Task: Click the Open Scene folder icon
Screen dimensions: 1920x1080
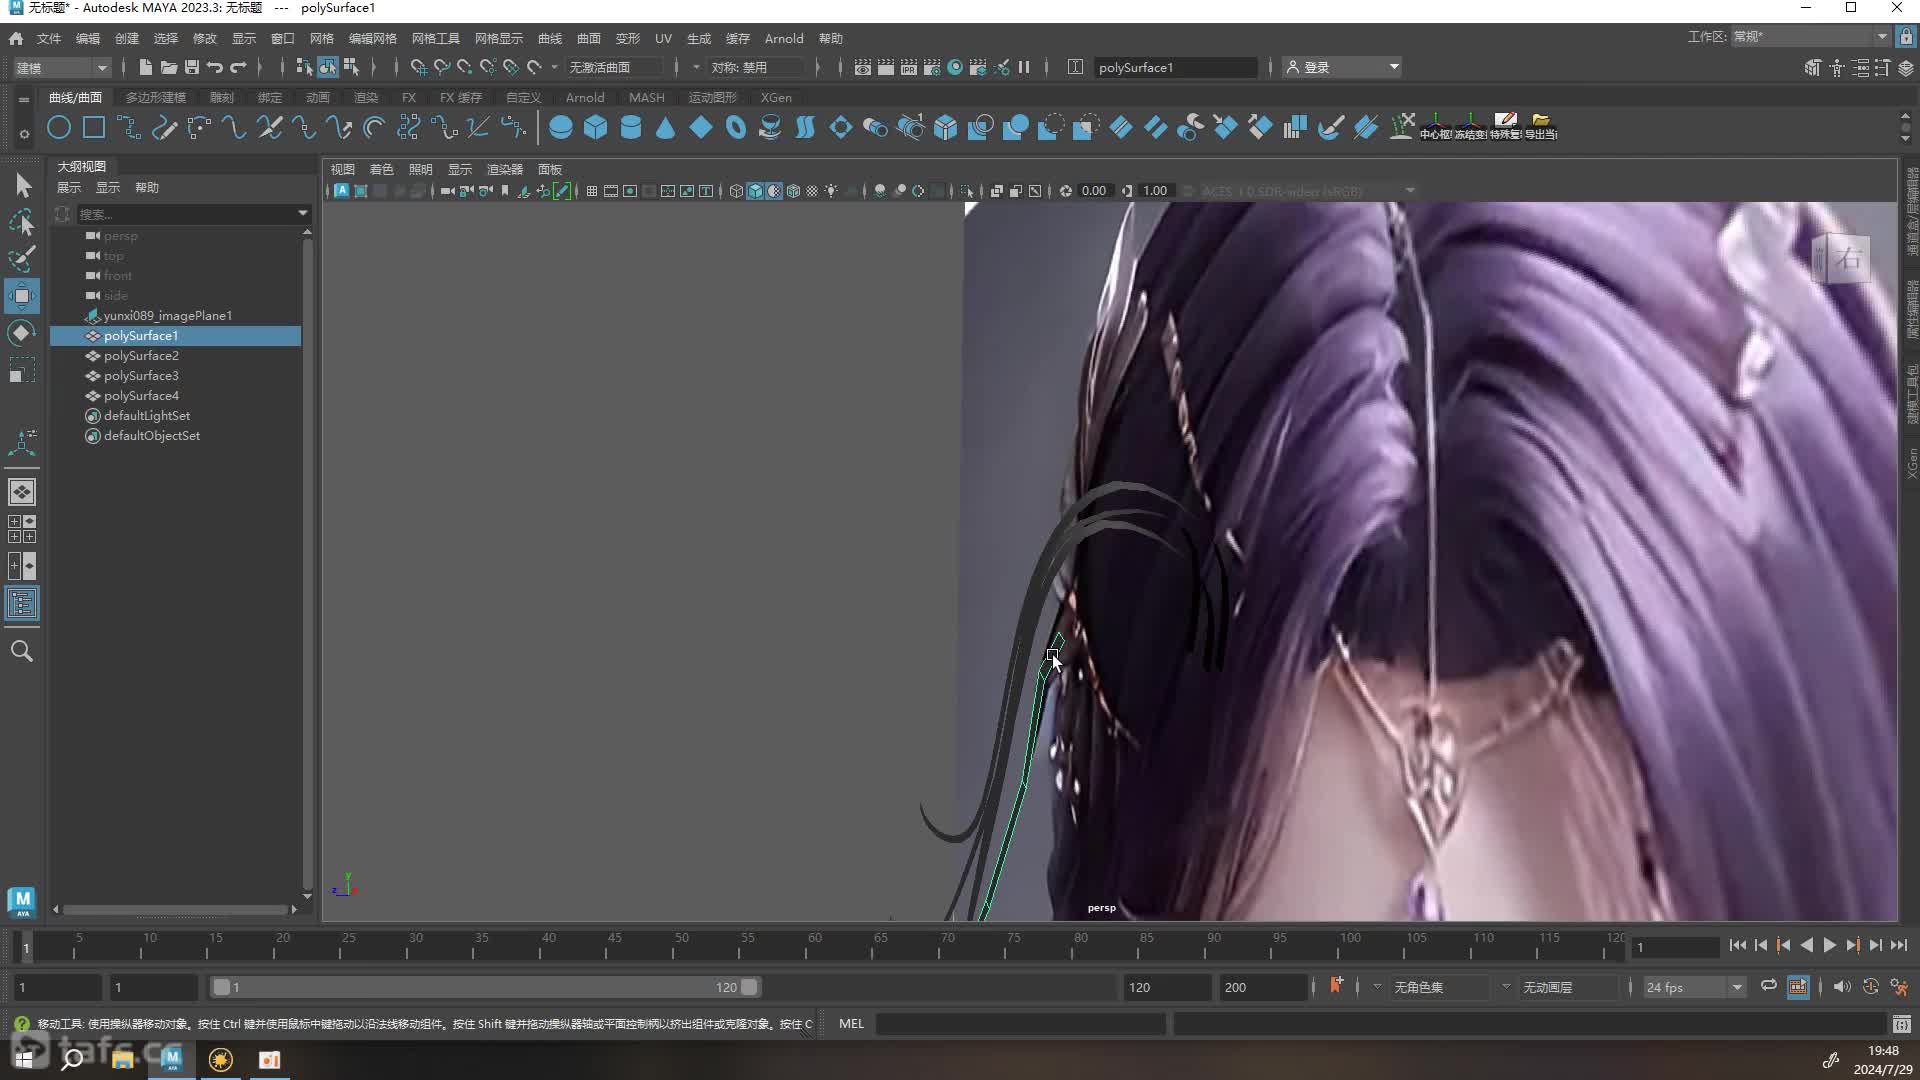Action: tap(168, 67)
